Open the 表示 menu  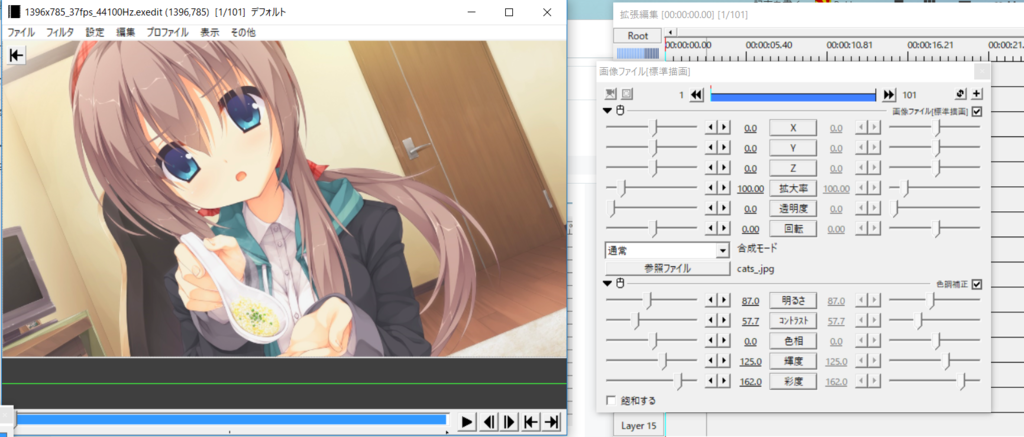coord(210,31)
